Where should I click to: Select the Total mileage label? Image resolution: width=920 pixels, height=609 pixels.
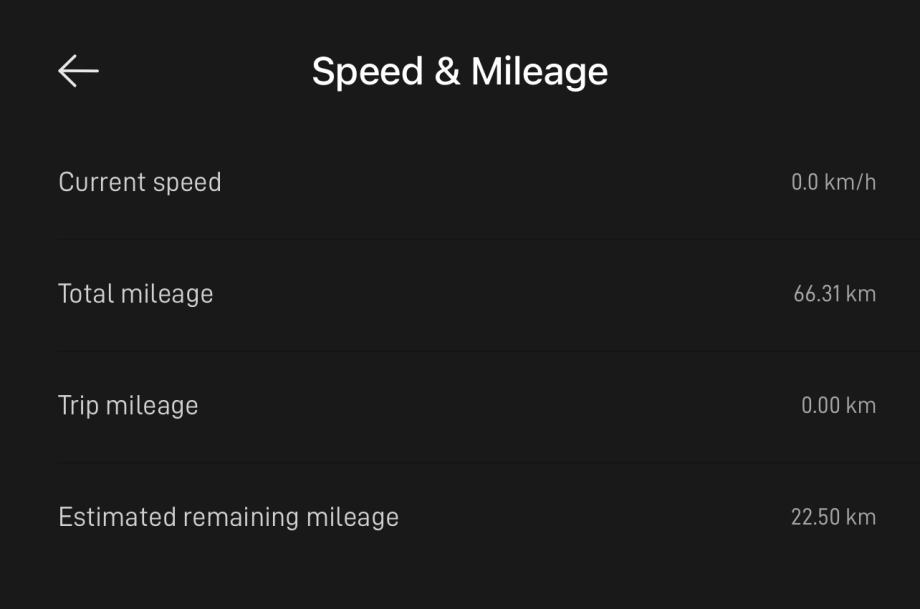[x=136, y=294]
